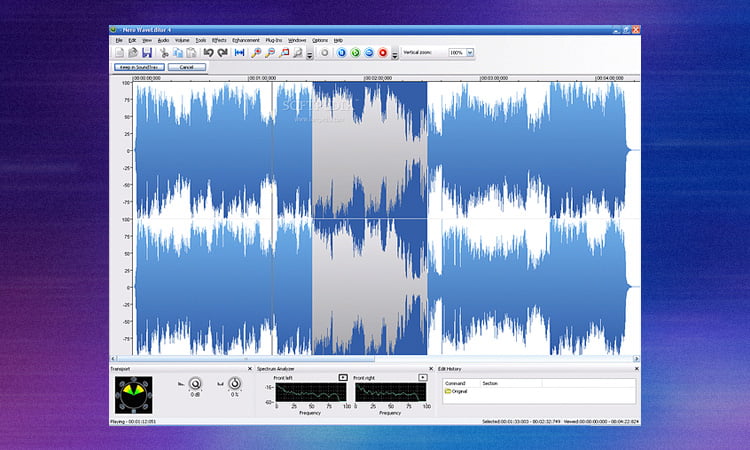Click the Select All toolbar icon
The width and height of the screenshot is (750, 450).
click(239, 52)
